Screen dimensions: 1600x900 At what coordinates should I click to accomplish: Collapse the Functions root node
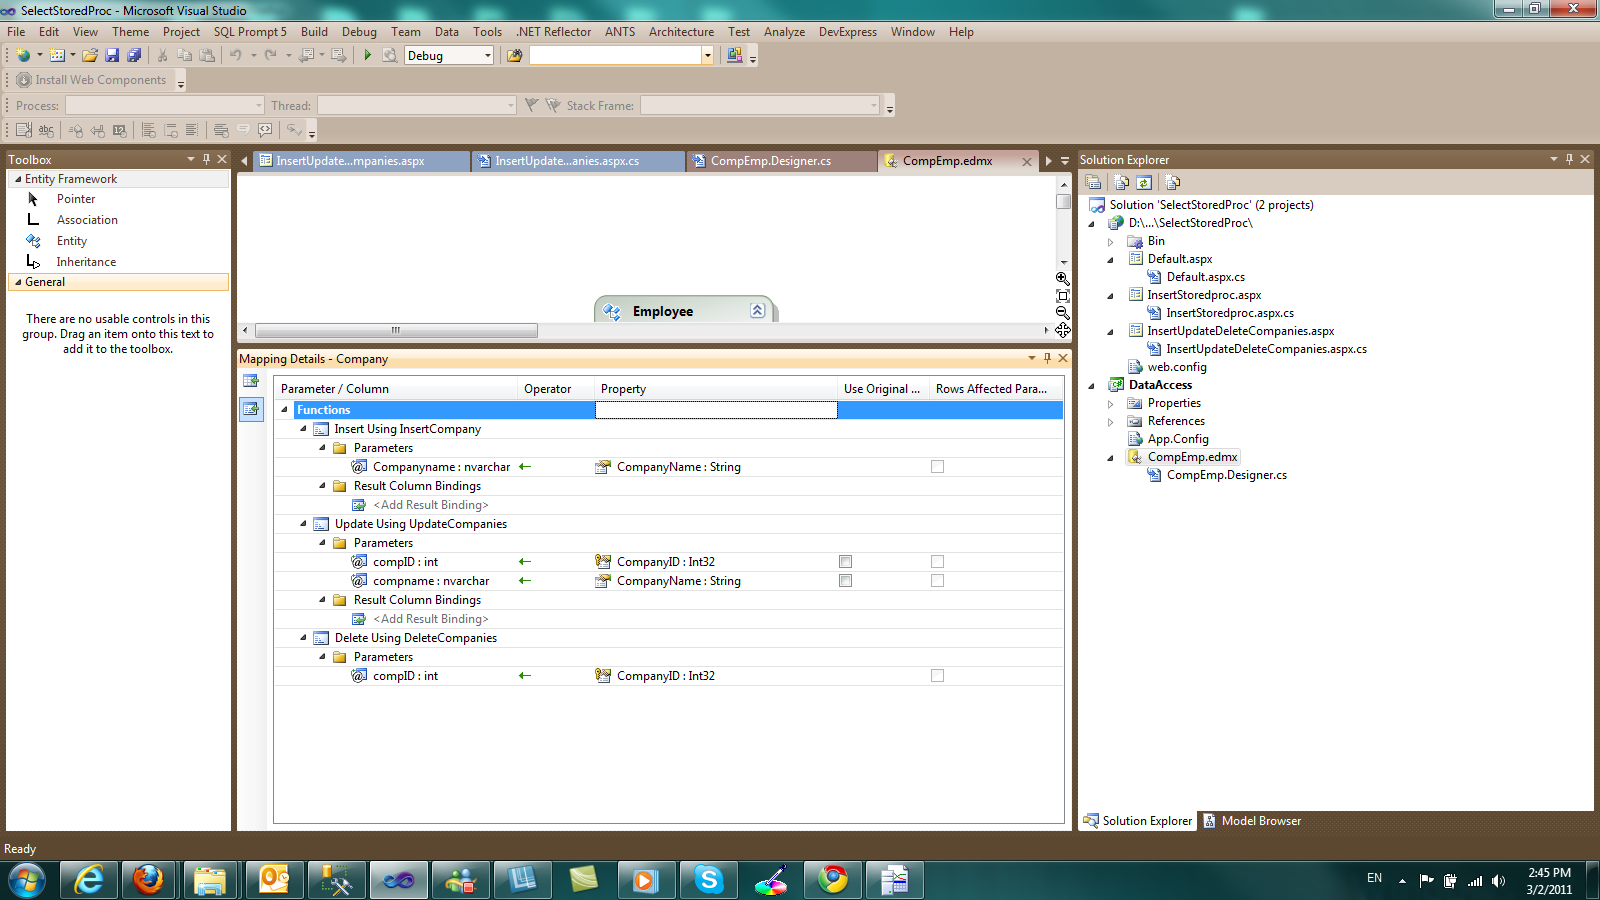point(285,410)
